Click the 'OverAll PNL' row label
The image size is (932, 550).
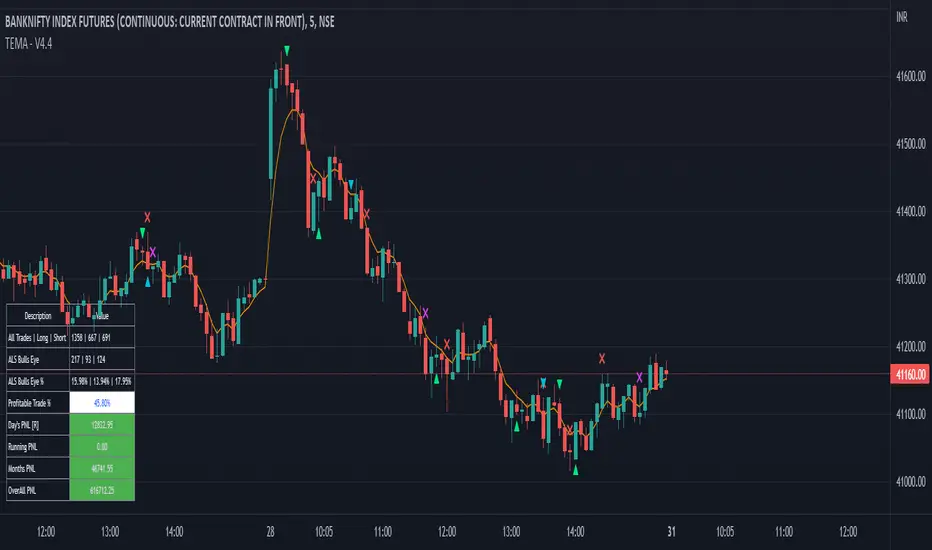37,491
